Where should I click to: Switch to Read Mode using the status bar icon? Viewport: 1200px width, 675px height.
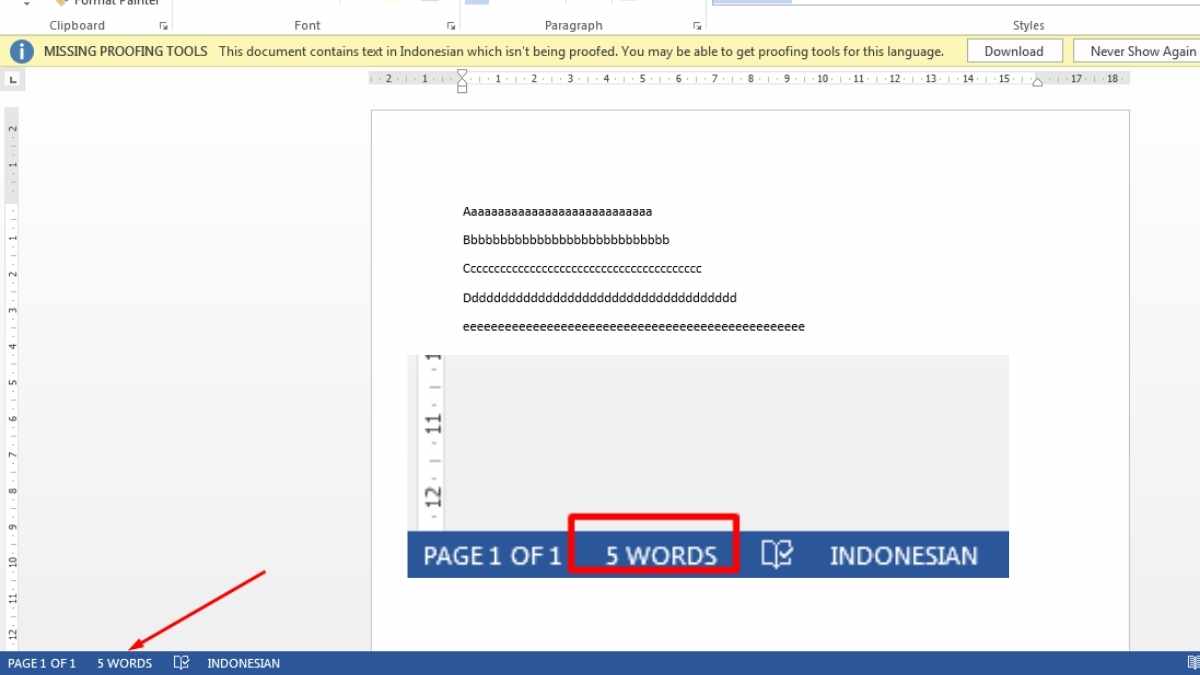click(1190, 663)
